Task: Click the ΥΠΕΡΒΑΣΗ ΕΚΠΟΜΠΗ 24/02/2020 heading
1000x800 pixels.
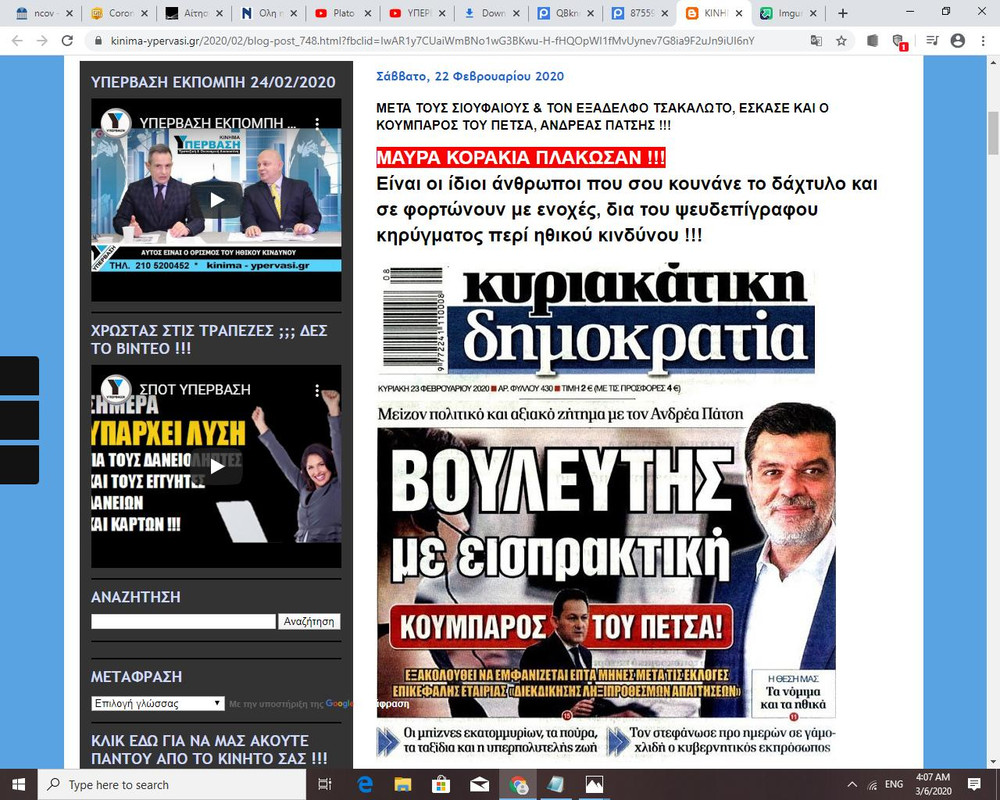Action: click(x=213, y=82)
